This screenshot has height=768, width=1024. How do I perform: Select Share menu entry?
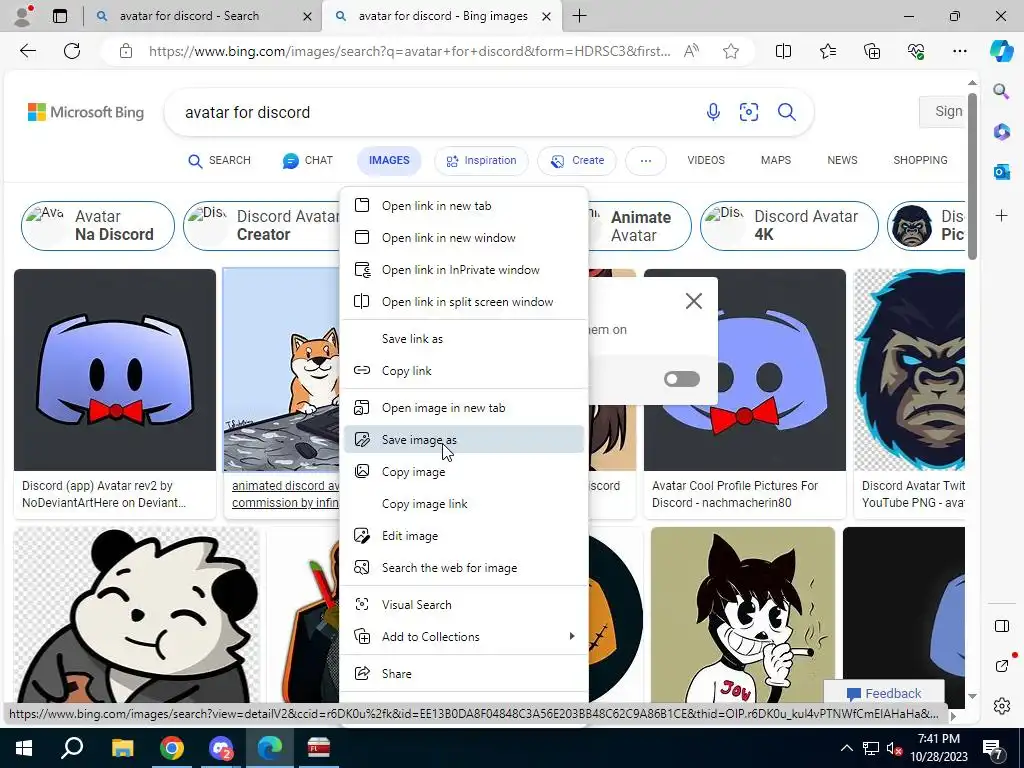click(464, 674)
